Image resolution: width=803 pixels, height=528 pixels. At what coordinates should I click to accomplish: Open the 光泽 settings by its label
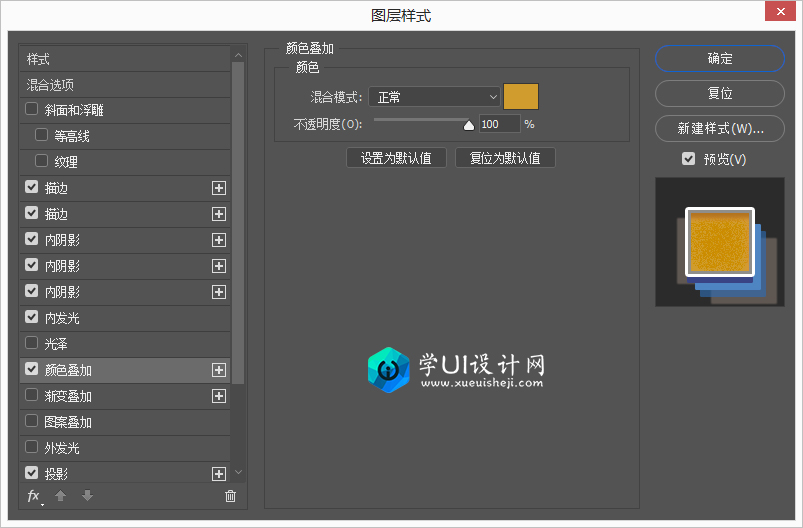coord(56,344)
